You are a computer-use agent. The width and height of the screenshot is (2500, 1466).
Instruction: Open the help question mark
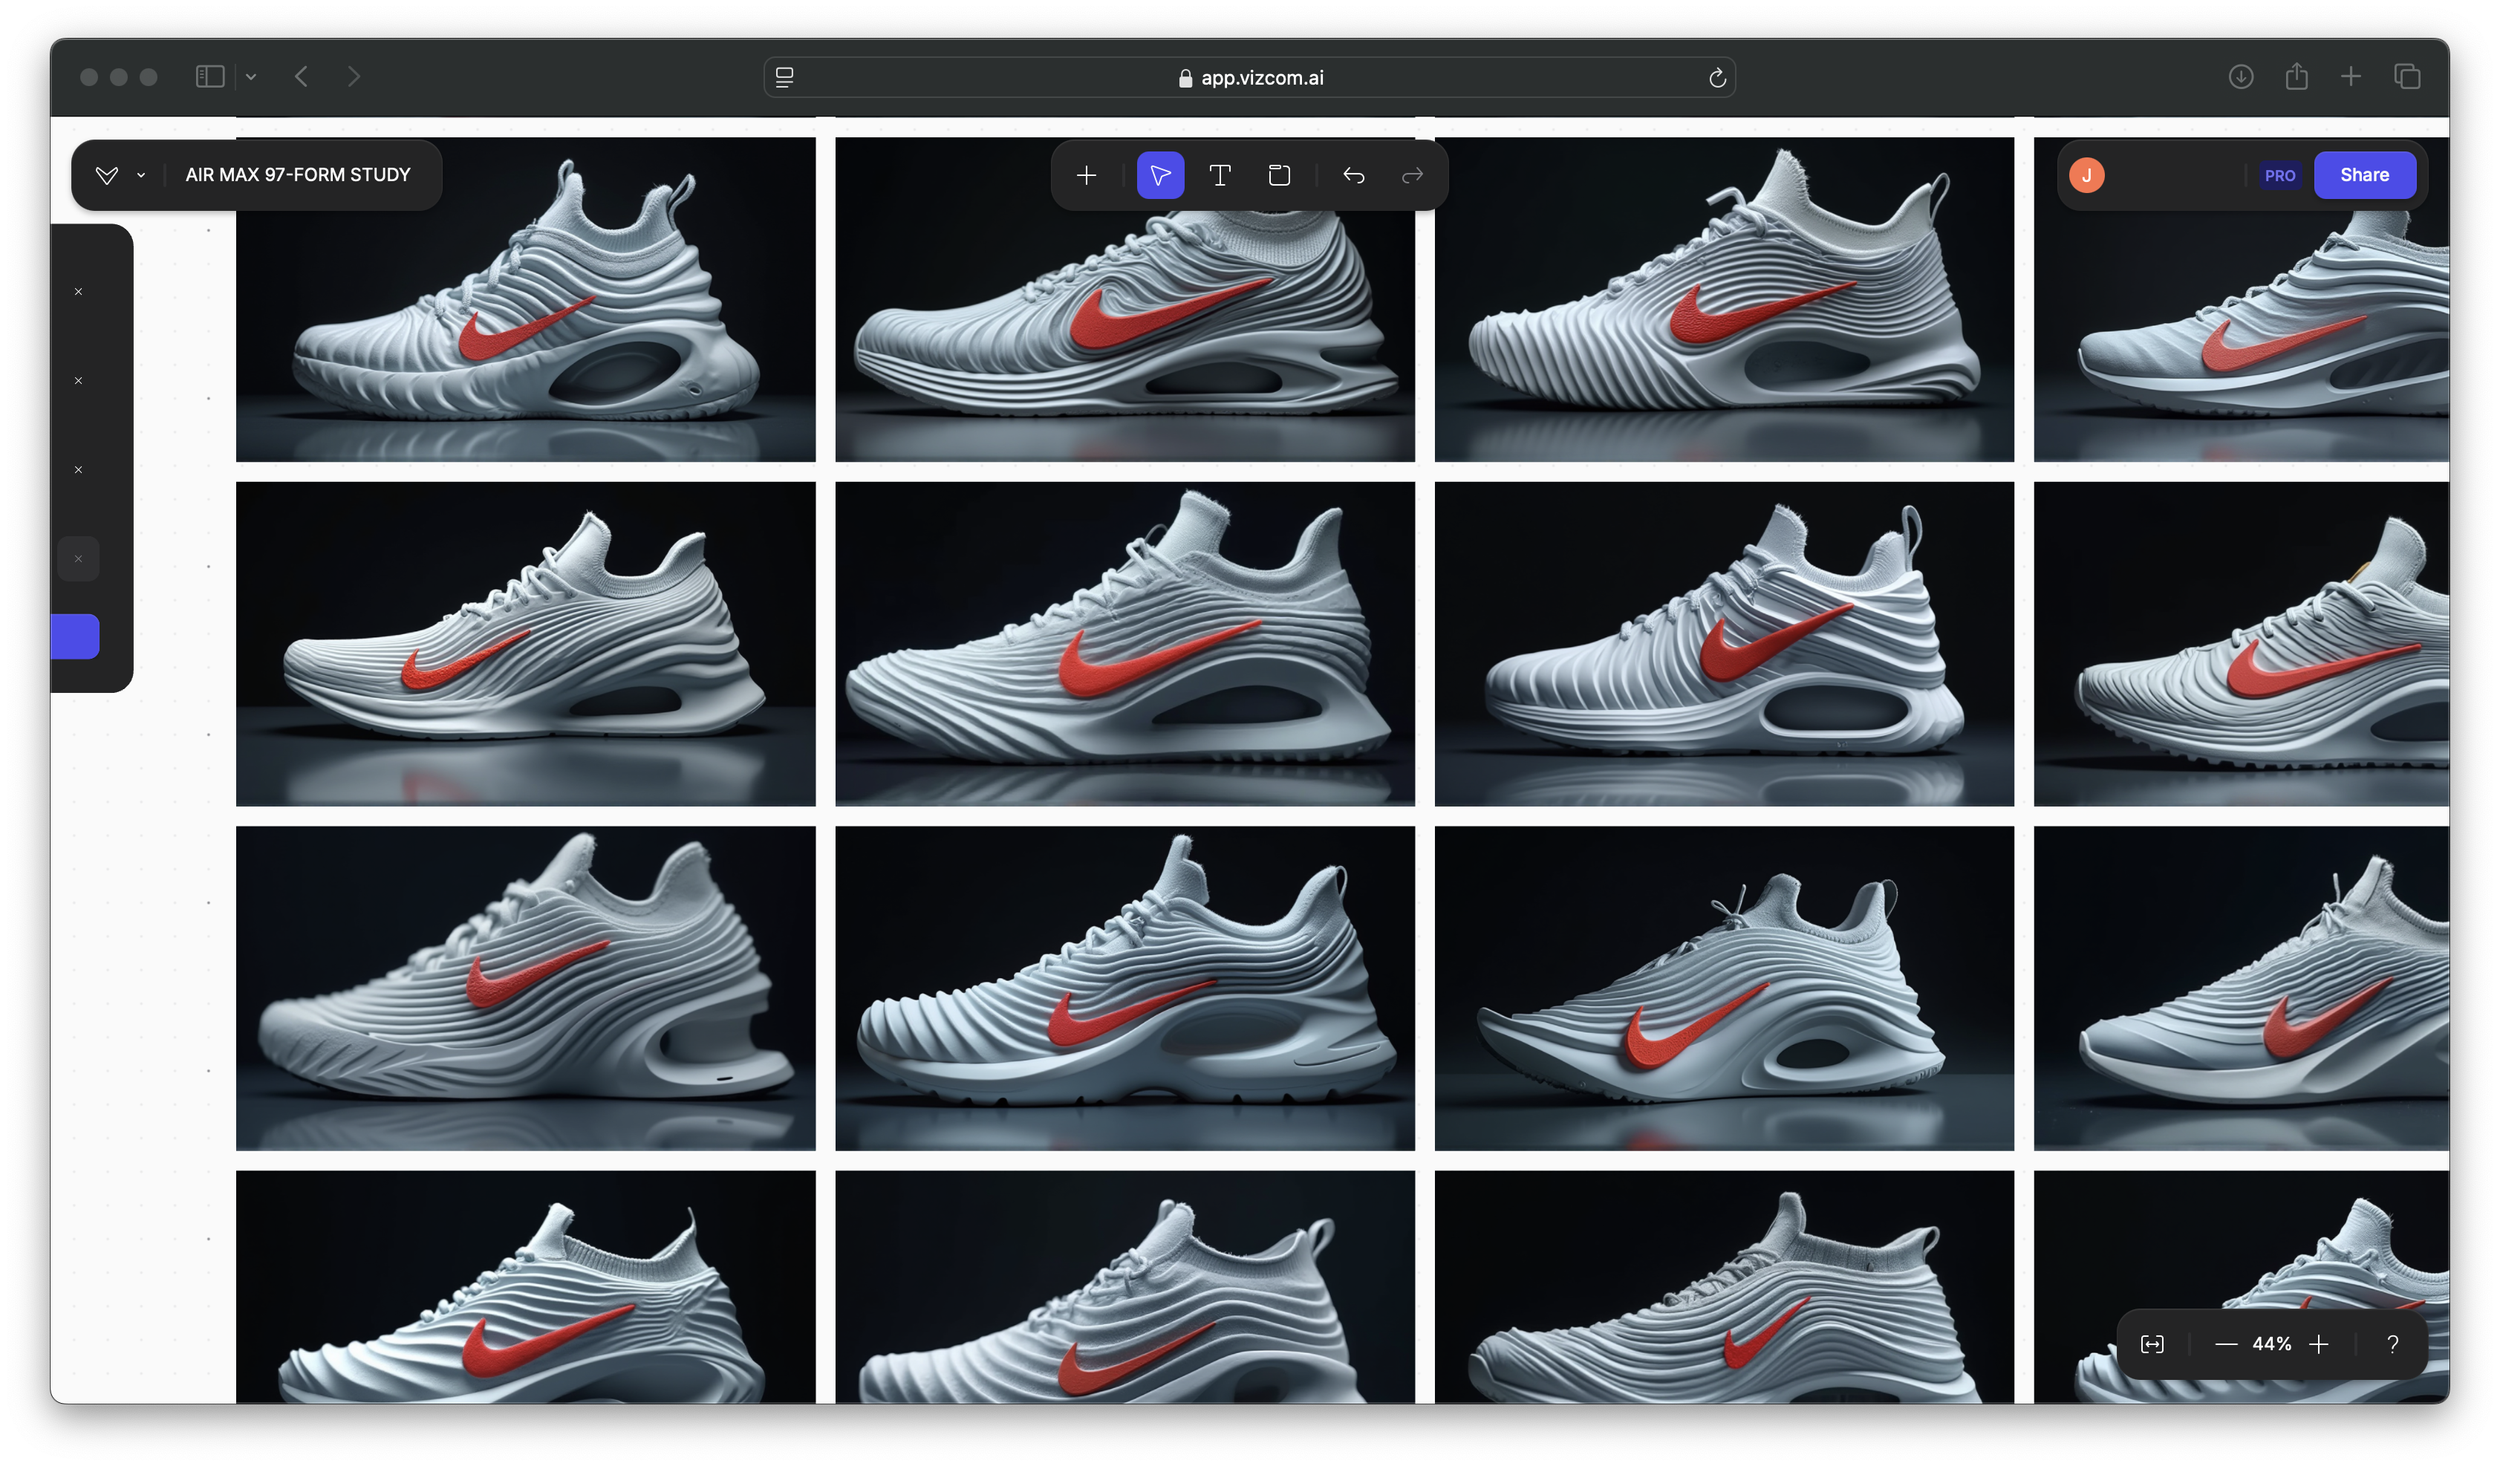[2392, 1344]
